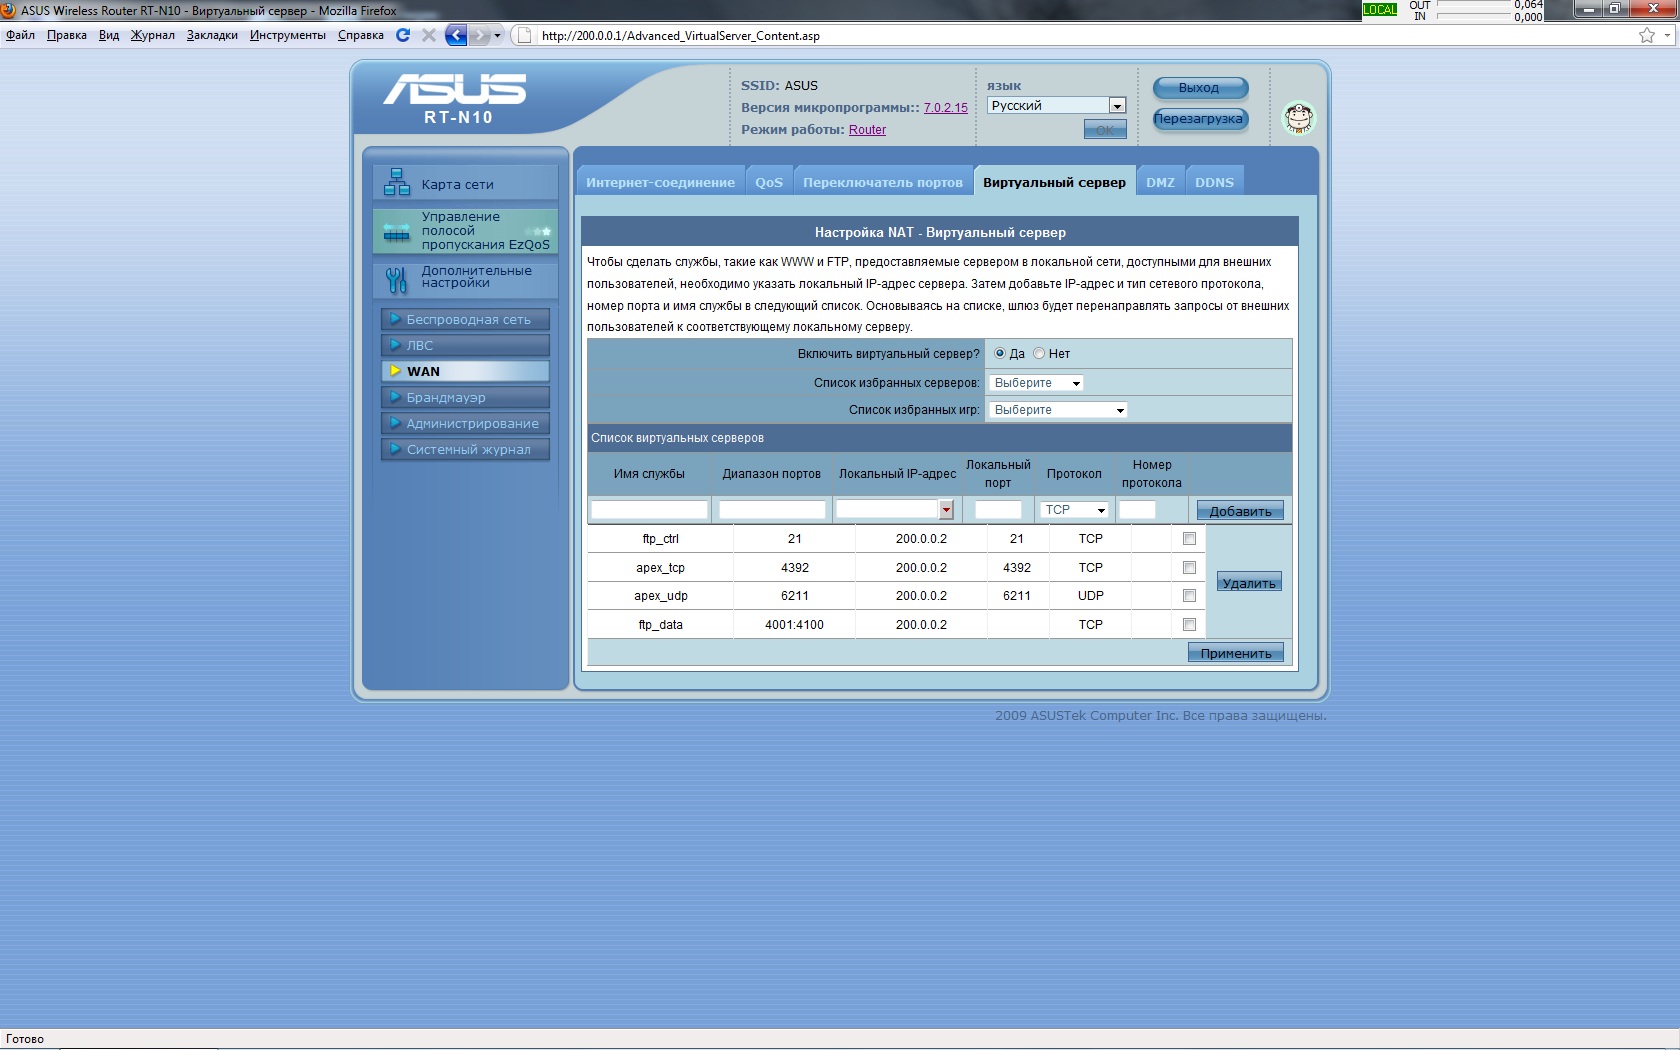Select the 'Нет' radio button
The width and height of the screenshot is (1680, 1050).
pos(1039,353)
